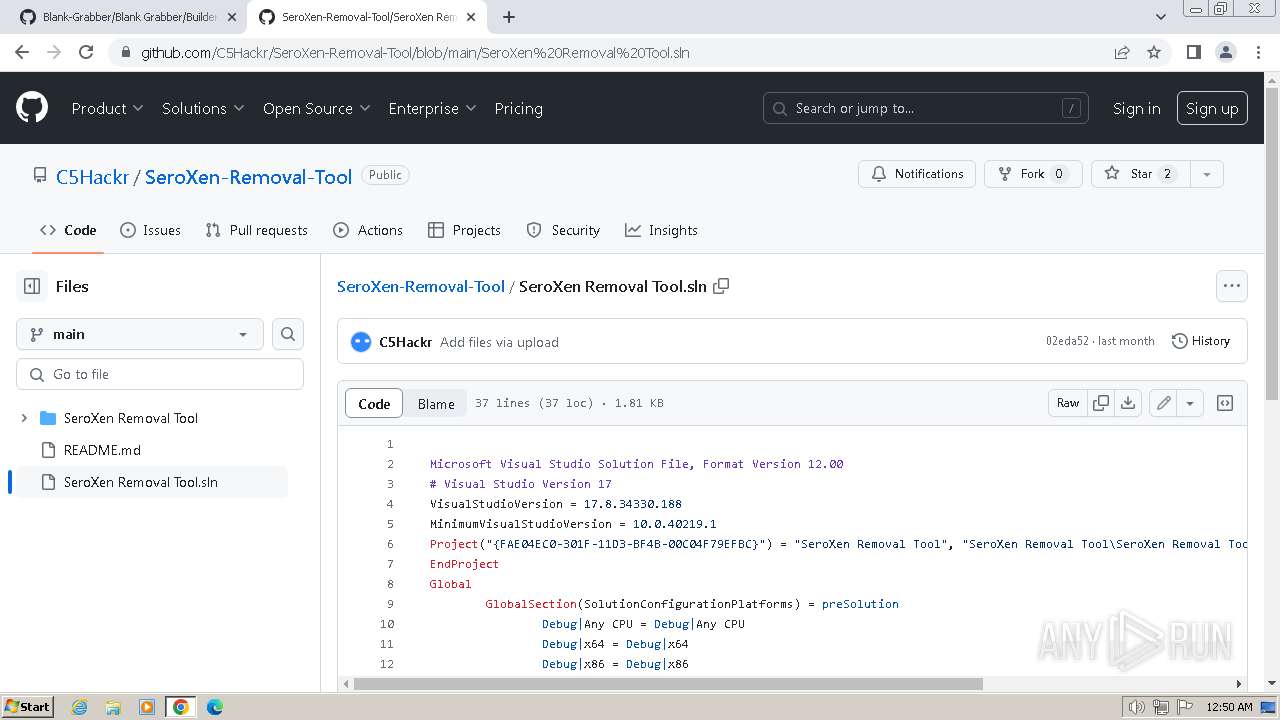Select SeroXen Removal Tool.sln tree item
1280x720 pixels.
point(152,482)
